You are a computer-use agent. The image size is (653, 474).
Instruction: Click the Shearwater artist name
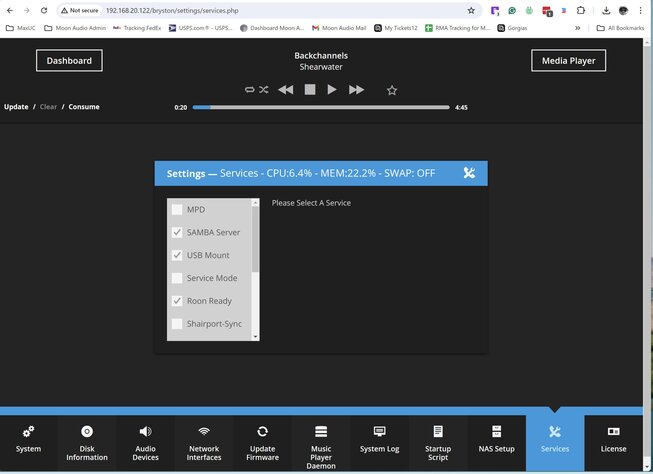click(x=321, y=67)
